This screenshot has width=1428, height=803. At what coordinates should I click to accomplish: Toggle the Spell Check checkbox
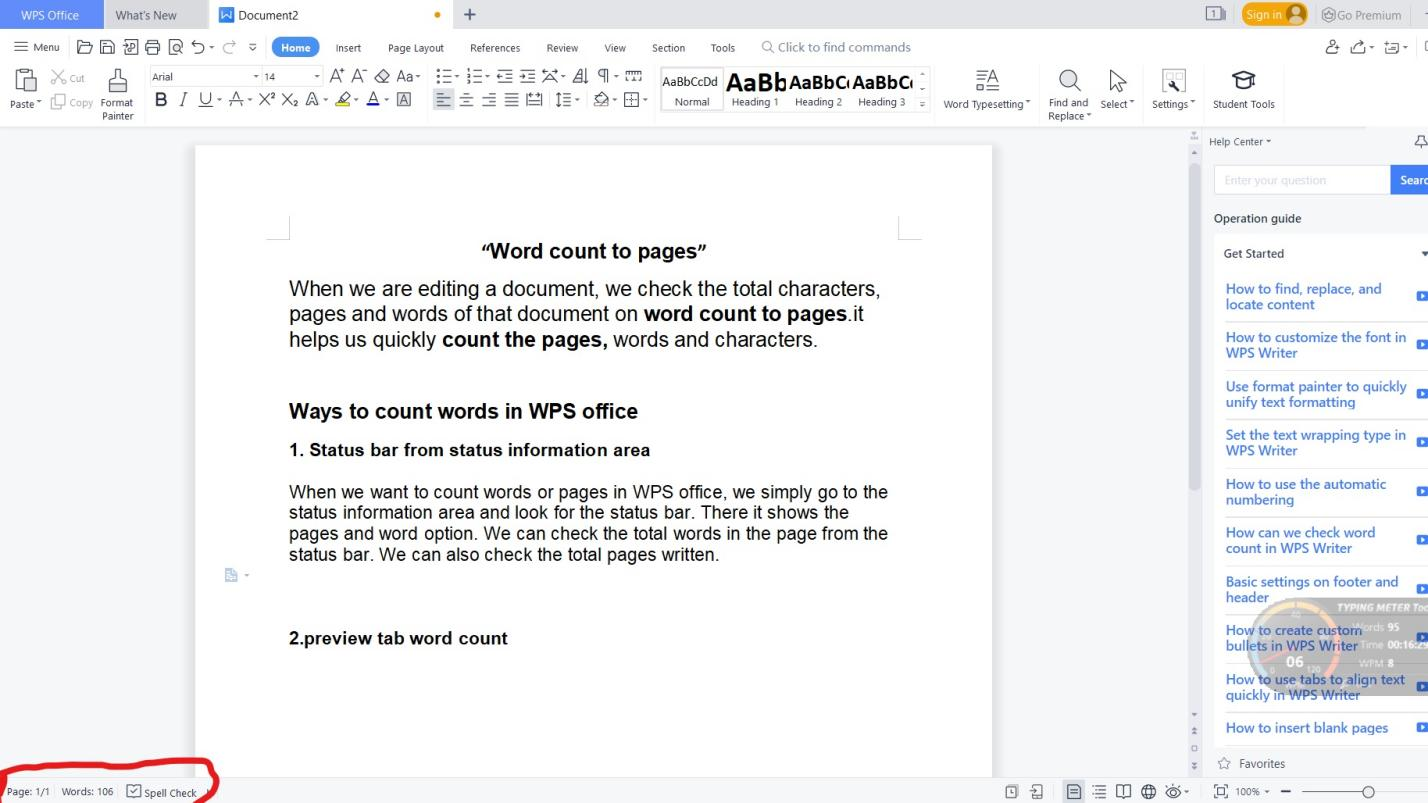tap(134, 791)
